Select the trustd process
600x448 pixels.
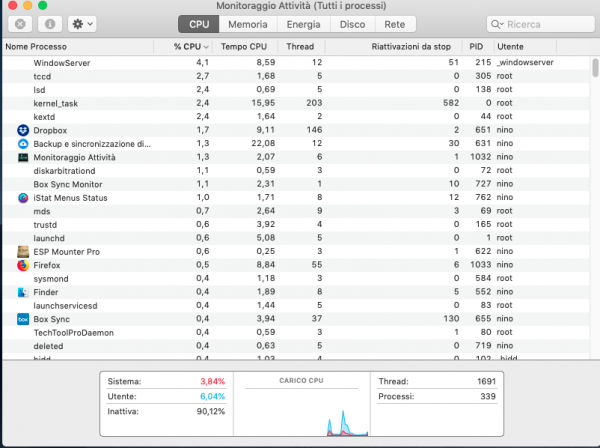pos(296,224)
